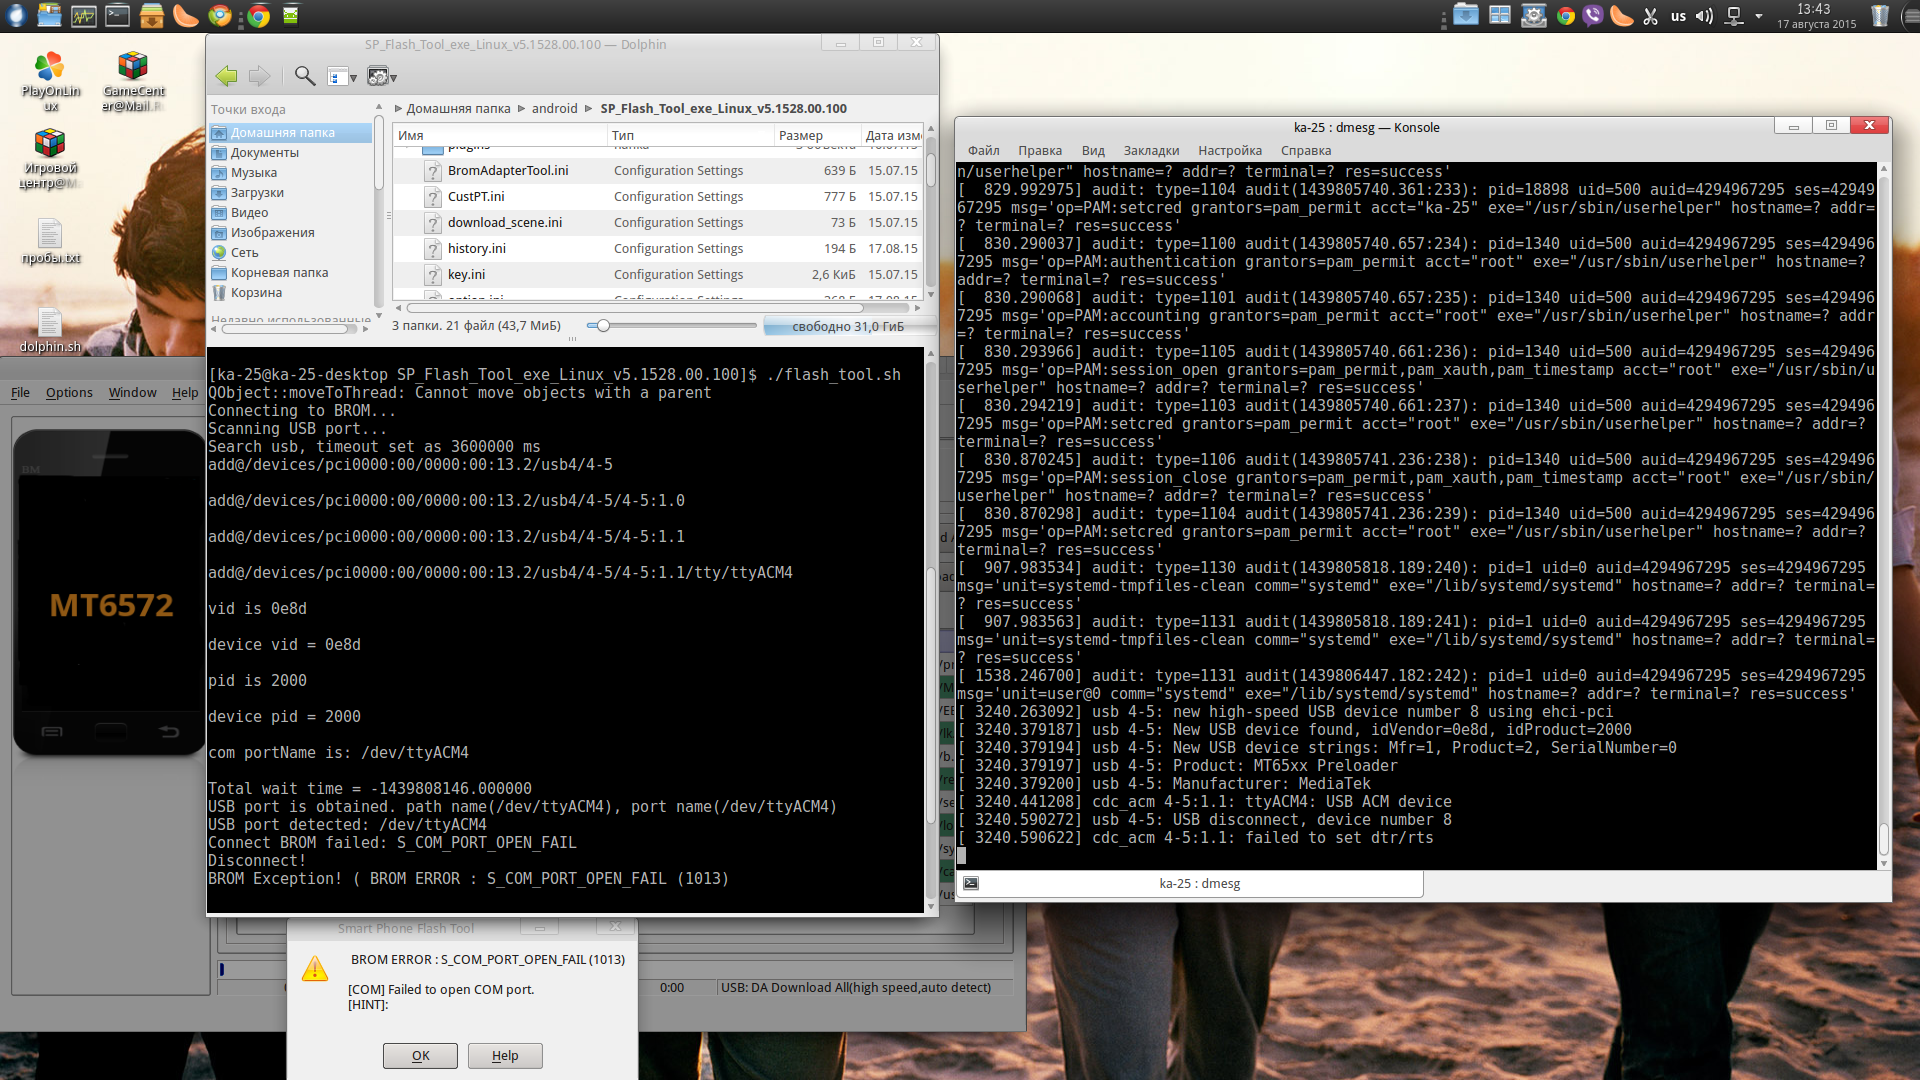Viewport: 1920px width, 1080px height.
Task: Open the volume control in the tray
Action: pyautogui.click(x=1705, y=16)
